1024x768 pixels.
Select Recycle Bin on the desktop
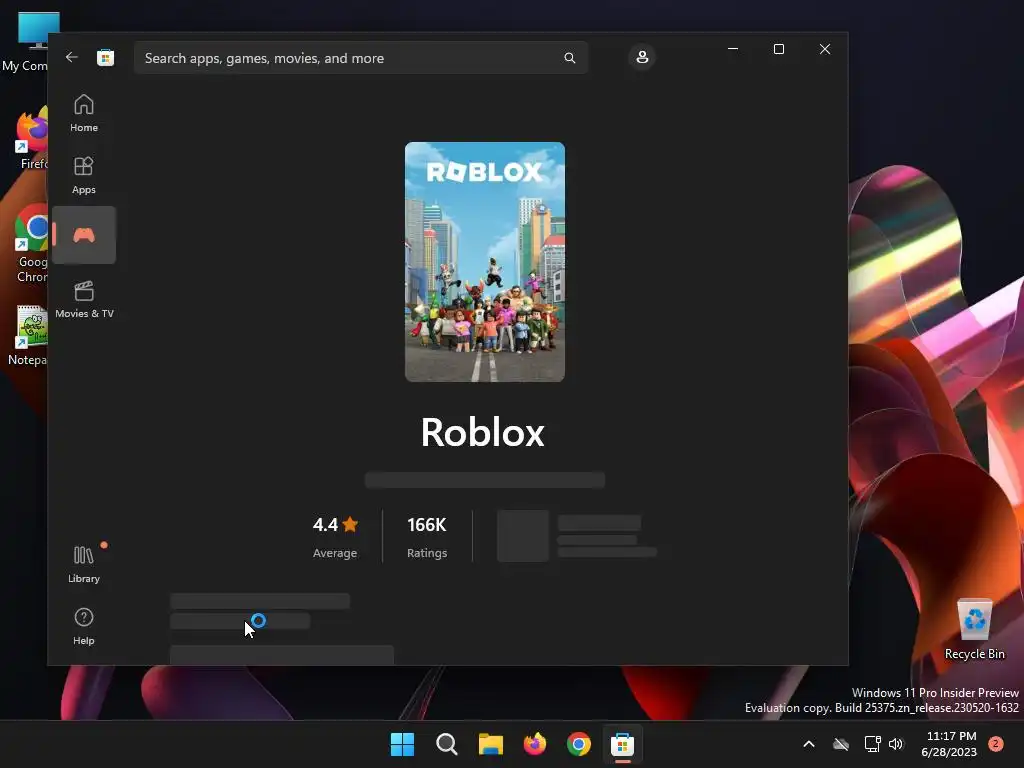pos(974,629)
